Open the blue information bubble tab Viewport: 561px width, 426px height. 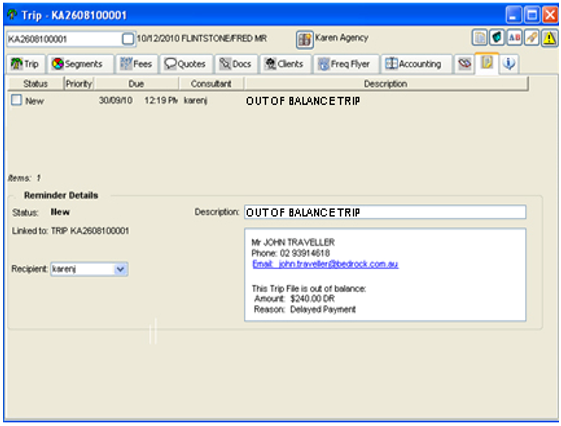pyautogui.click(x=508, y=64)
